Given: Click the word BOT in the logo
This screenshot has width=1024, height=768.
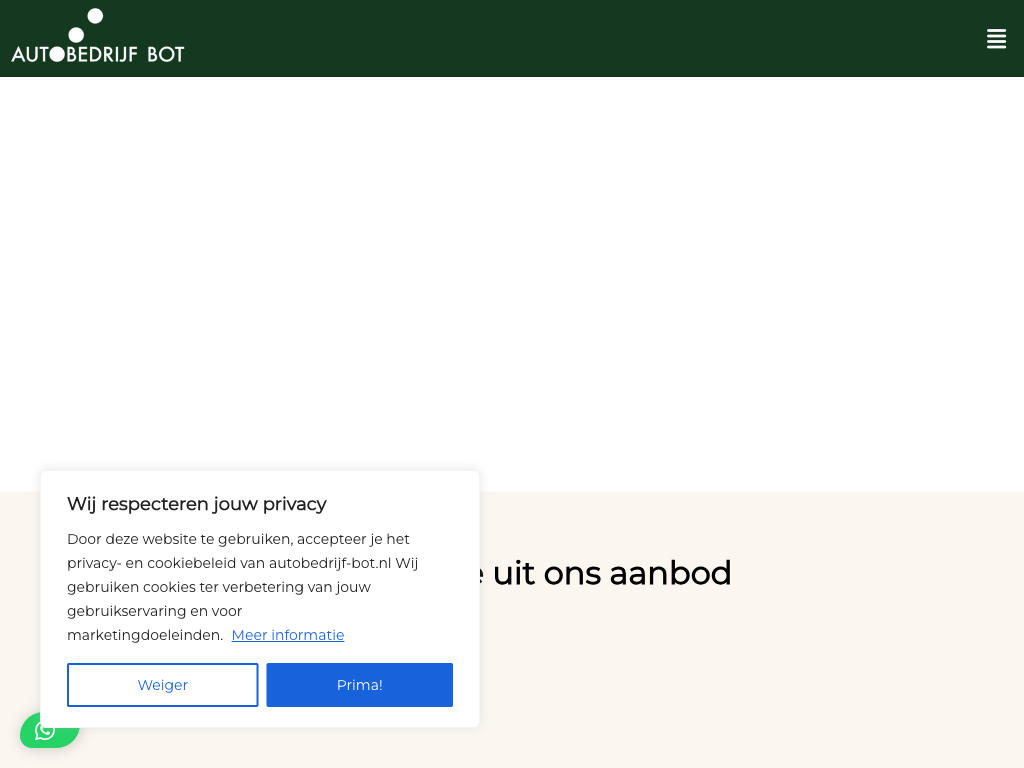Looking at the screenshot, I should [x=165, y=54].
